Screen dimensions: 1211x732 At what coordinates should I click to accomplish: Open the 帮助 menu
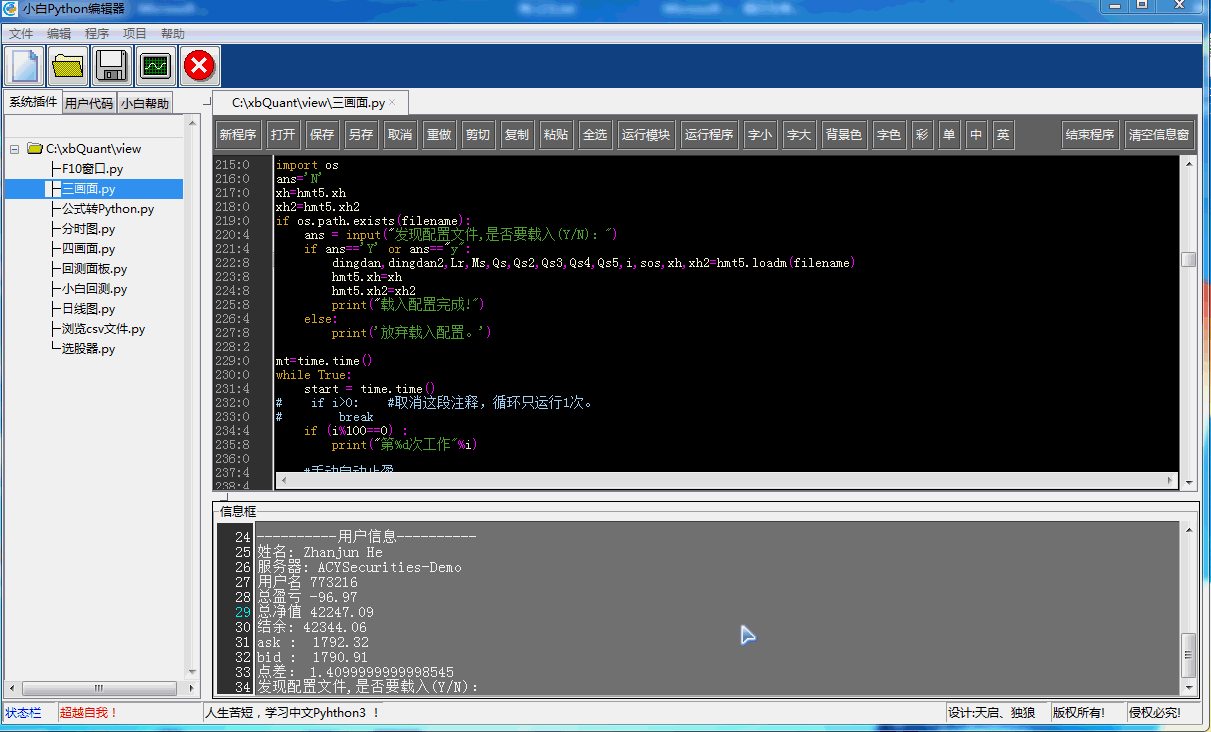click(x=173, y=34)
